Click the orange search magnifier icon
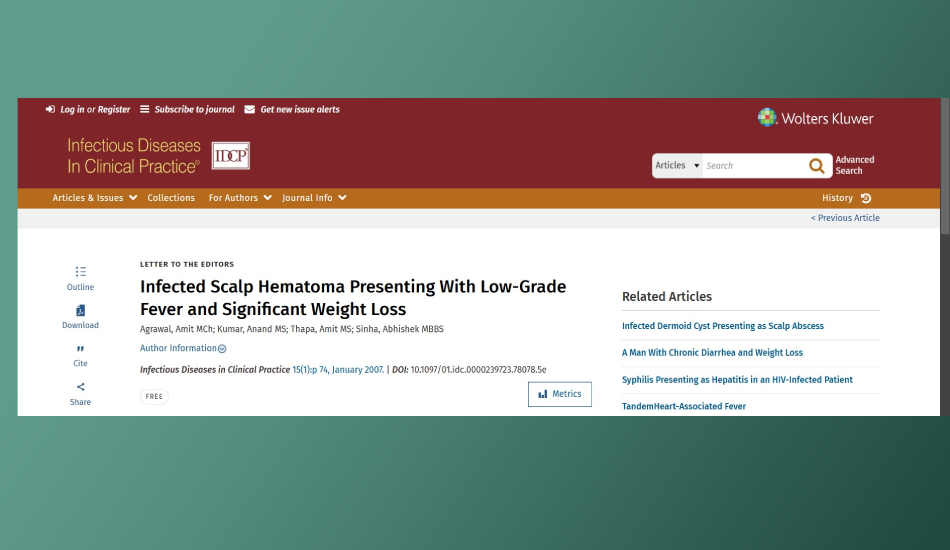The height and width of the screenshot is (550, 950). click(x=817, y=166)
